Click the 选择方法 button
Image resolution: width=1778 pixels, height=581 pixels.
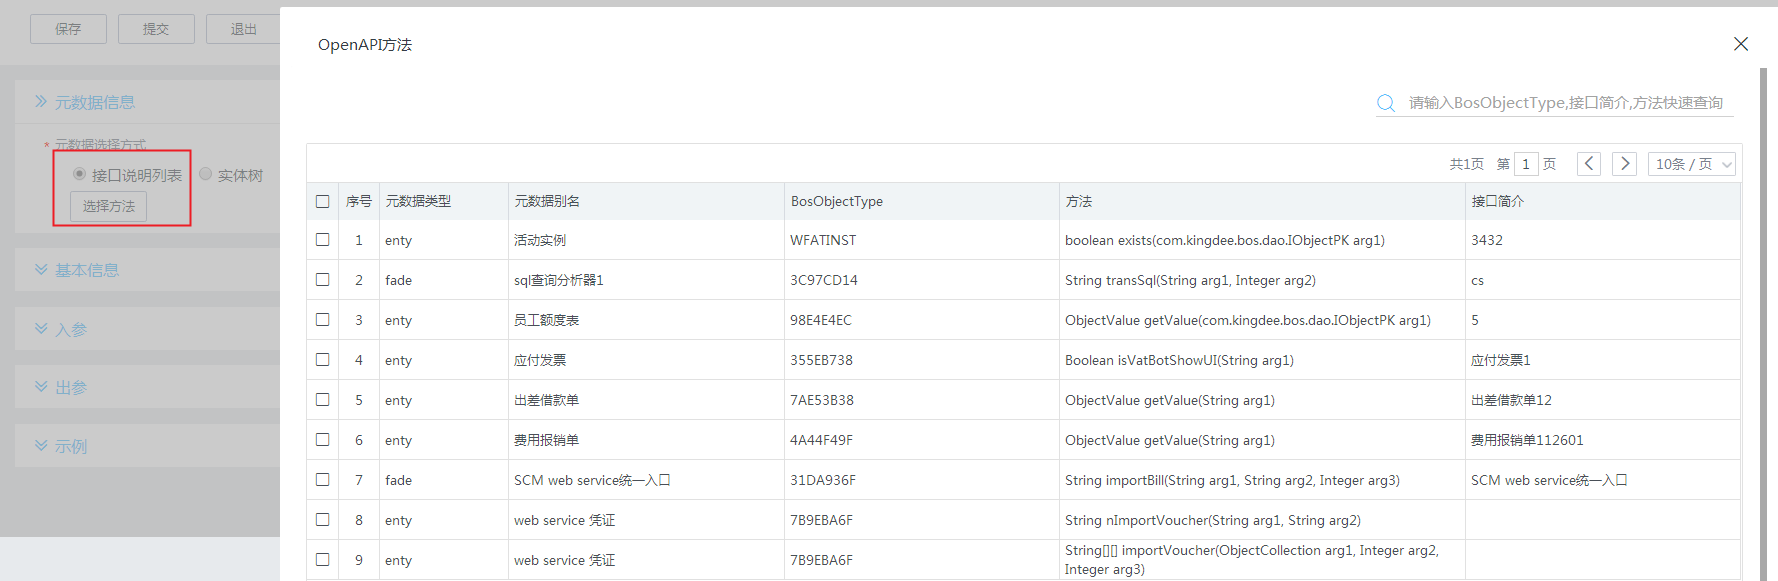108,206
